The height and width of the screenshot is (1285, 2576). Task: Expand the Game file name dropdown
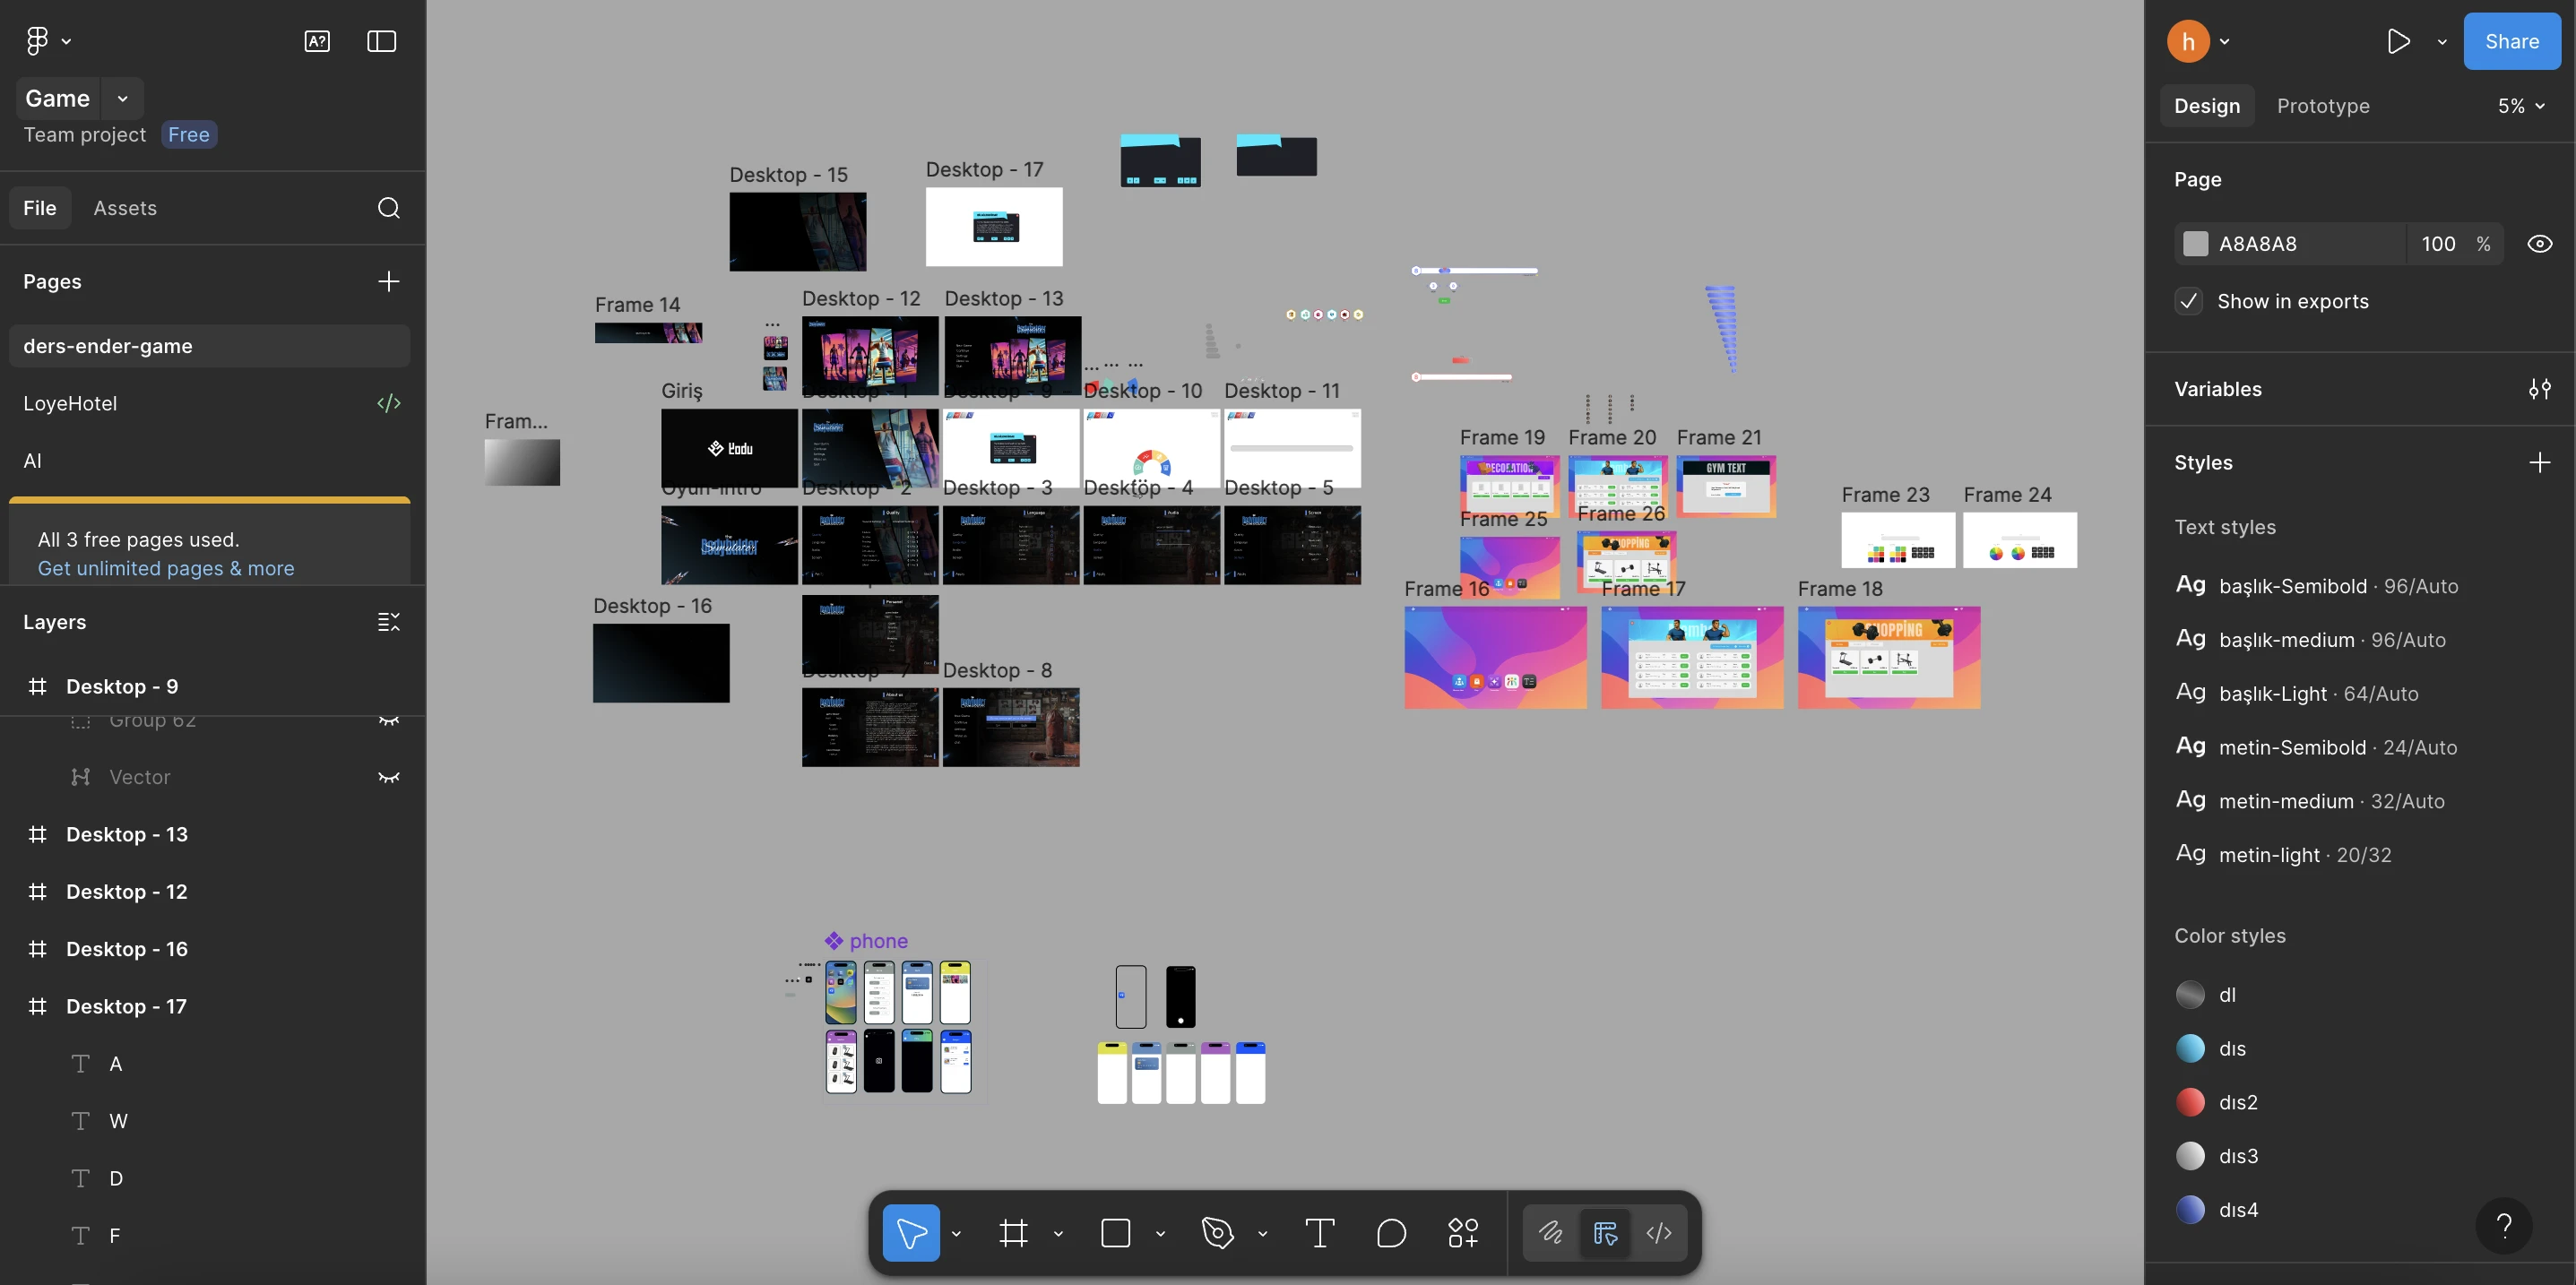tap(122, 98)
